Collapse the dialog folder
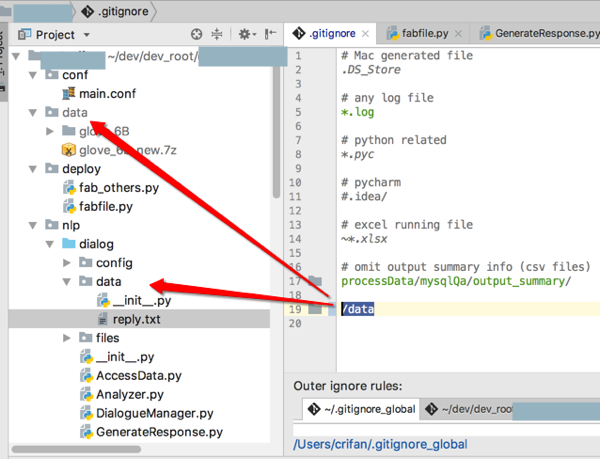Screen dimensions: 600x459 50,244
